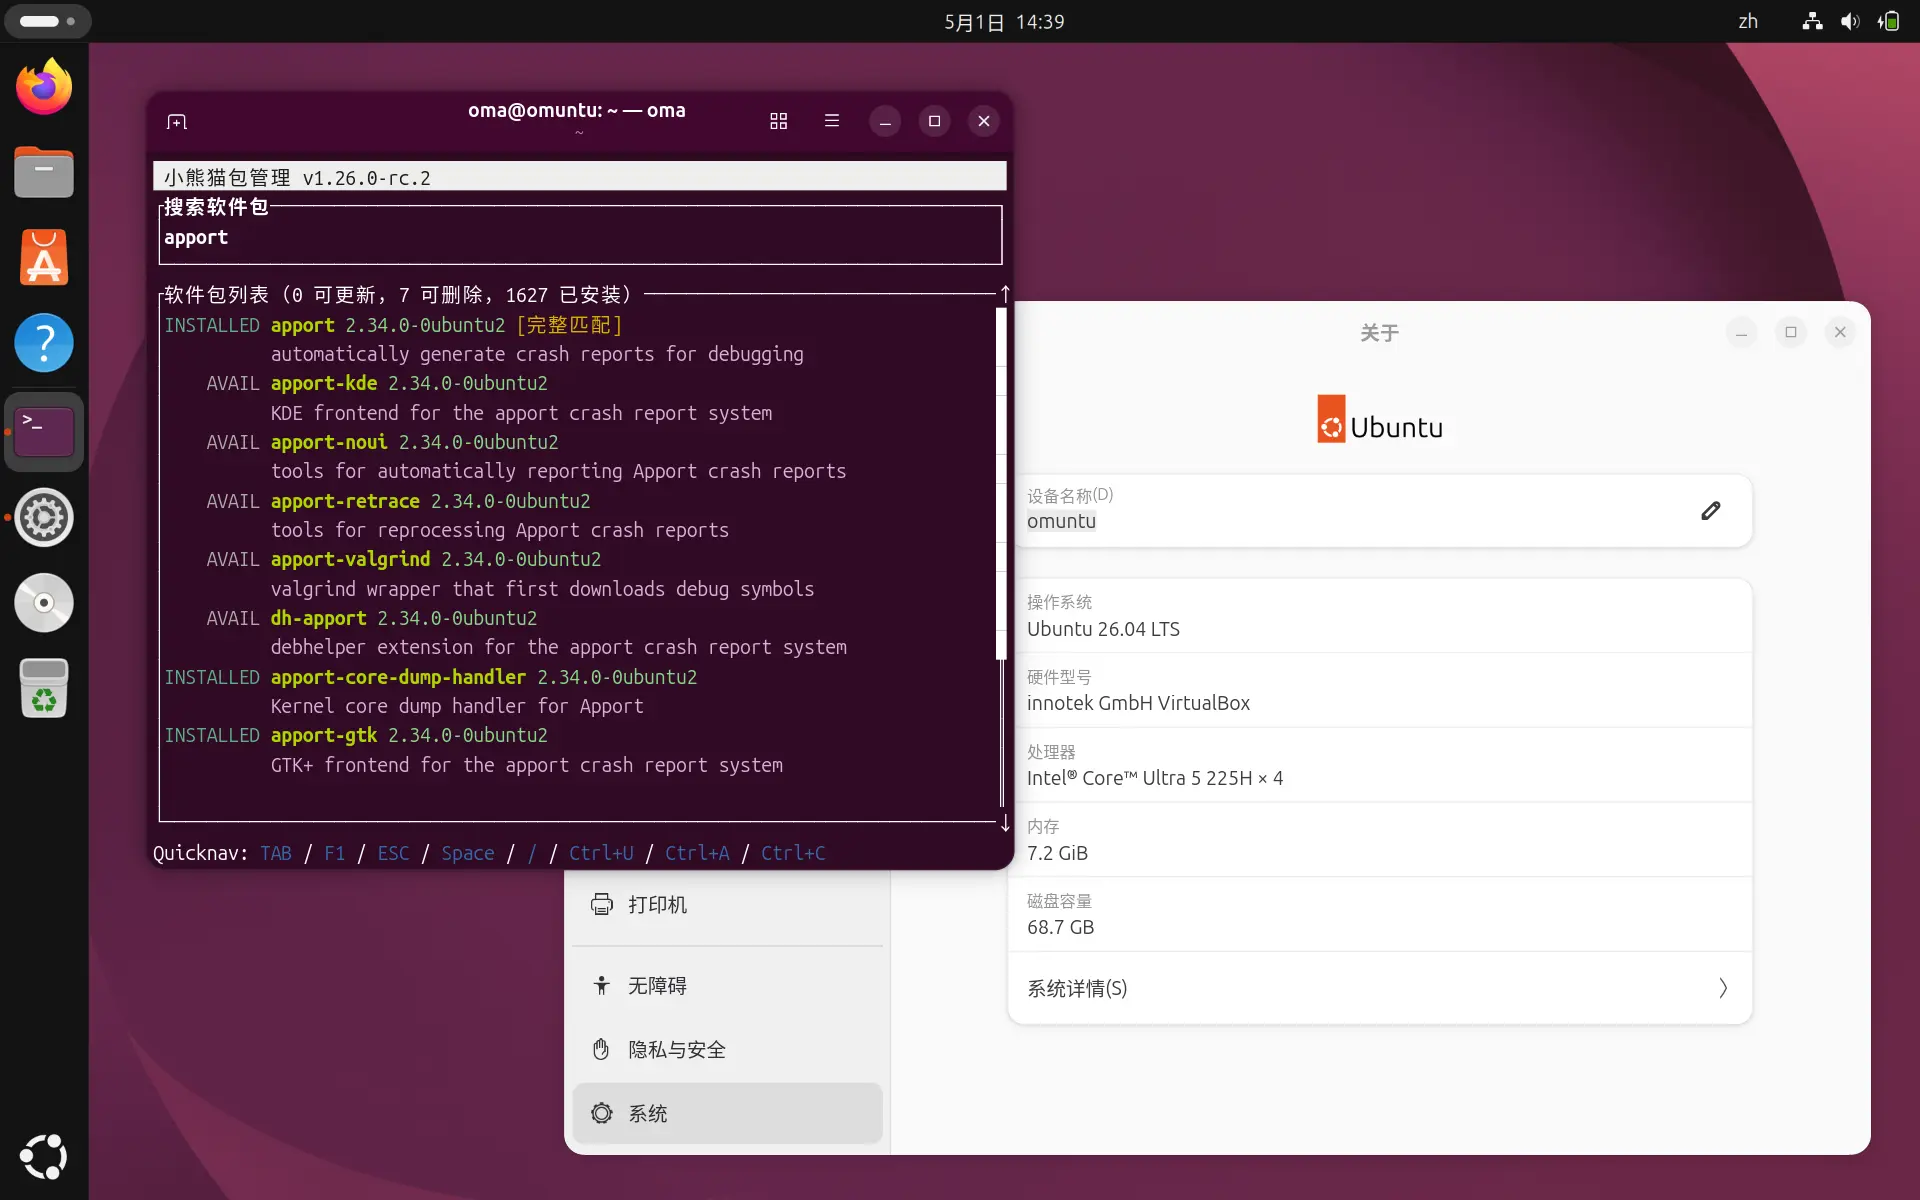The width and height of the screenshot is (1920, 1200).
Task: Open the Help dock icon
Action: [44, 343]
